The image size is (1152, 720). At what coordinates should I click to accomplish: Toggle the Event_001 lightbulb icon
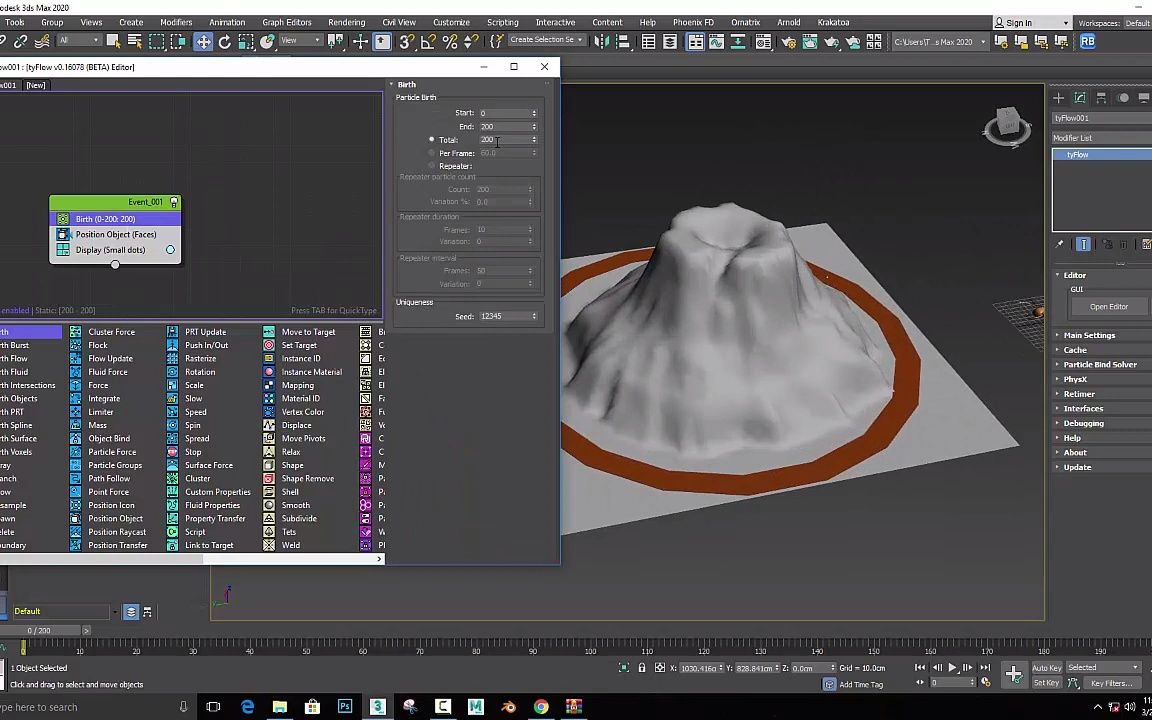click(x=174, y=202)
